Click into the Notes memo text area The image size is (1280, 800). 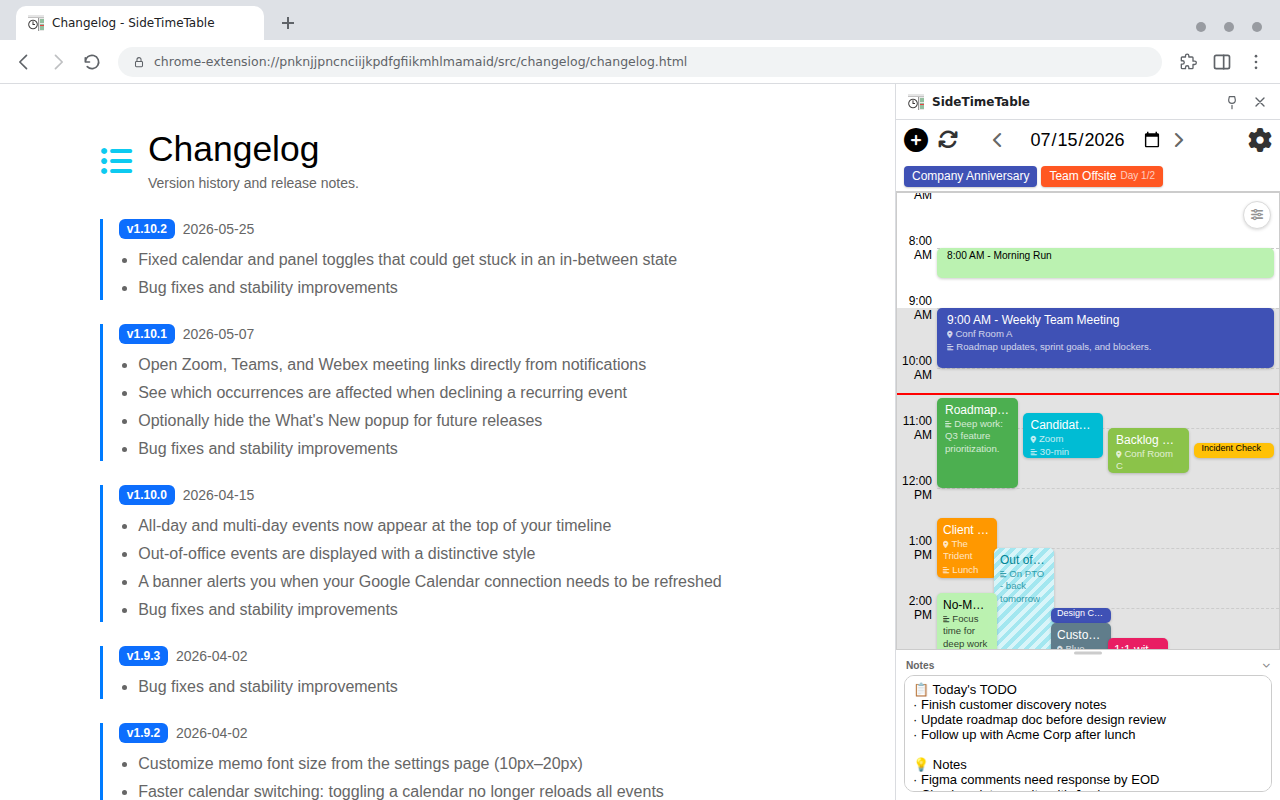pos(1088,735)
